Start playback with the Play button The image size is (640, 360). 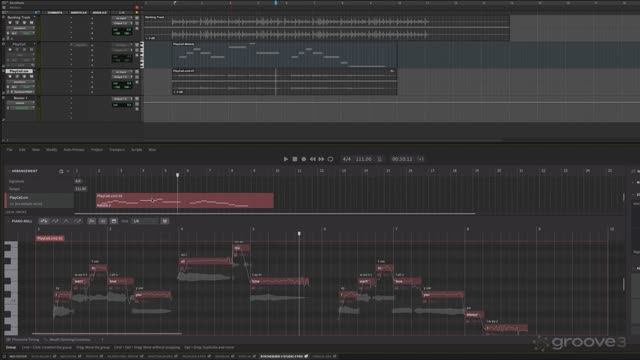pyautogui.click(x=286, y=159)
